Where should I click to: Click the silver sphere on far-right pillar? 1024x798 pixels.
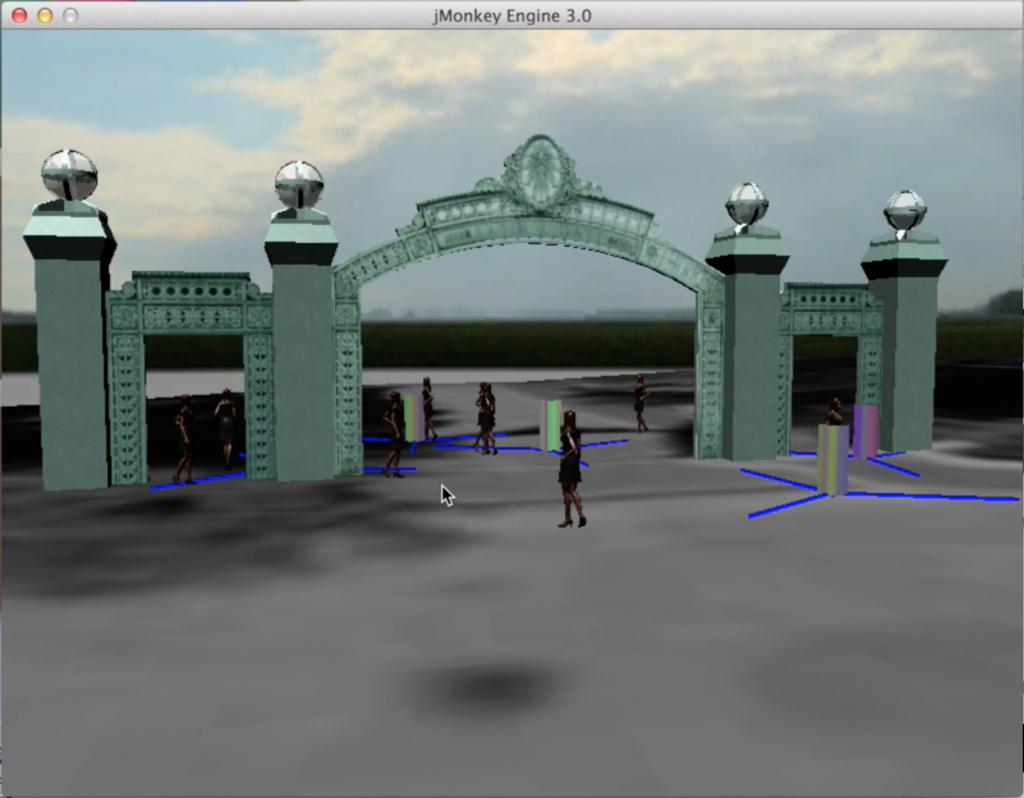(905, 210)
